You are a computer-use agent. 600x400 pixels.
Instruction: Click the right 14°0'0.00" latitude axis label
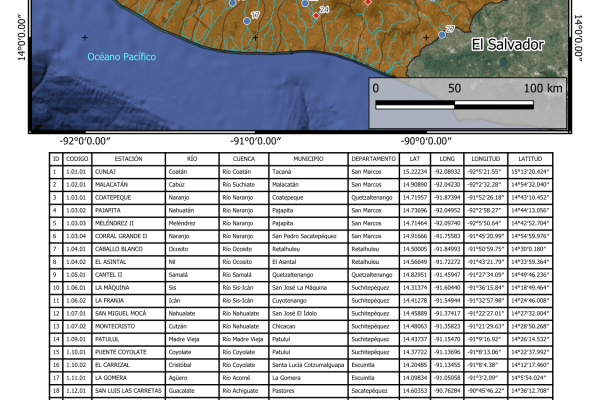click(578, 38)
